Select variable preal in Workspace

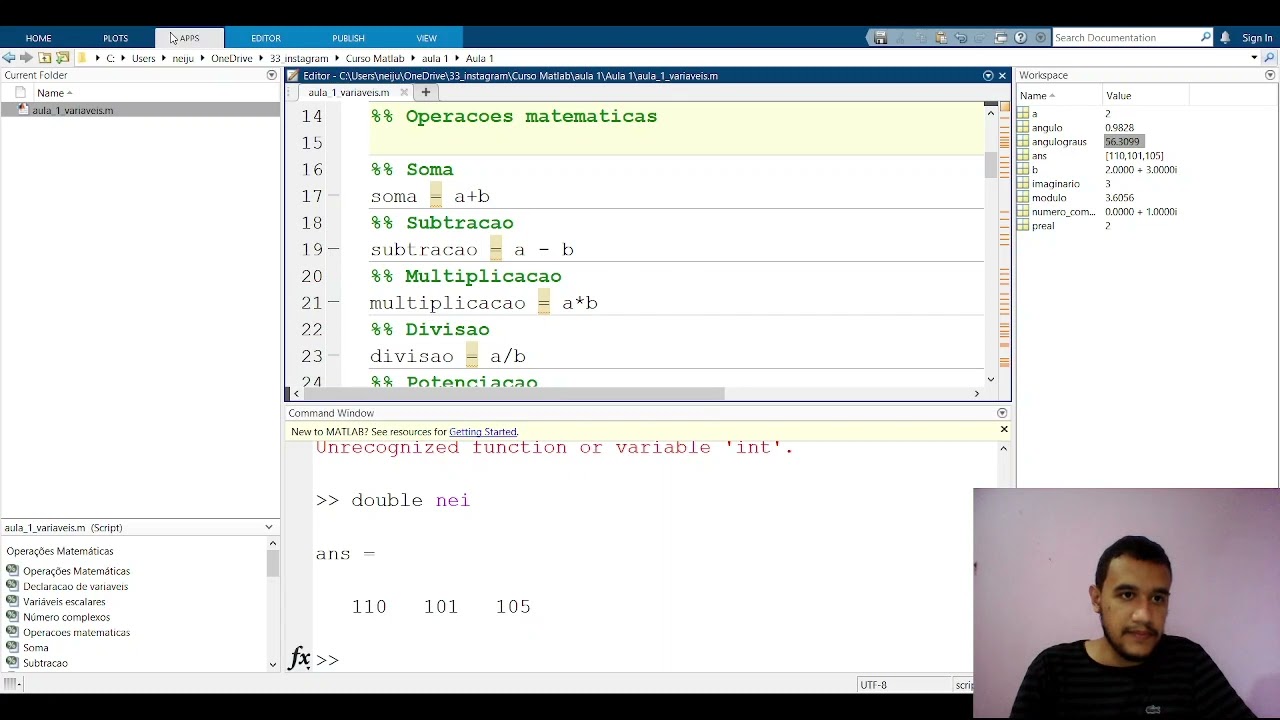(1043, 226)
